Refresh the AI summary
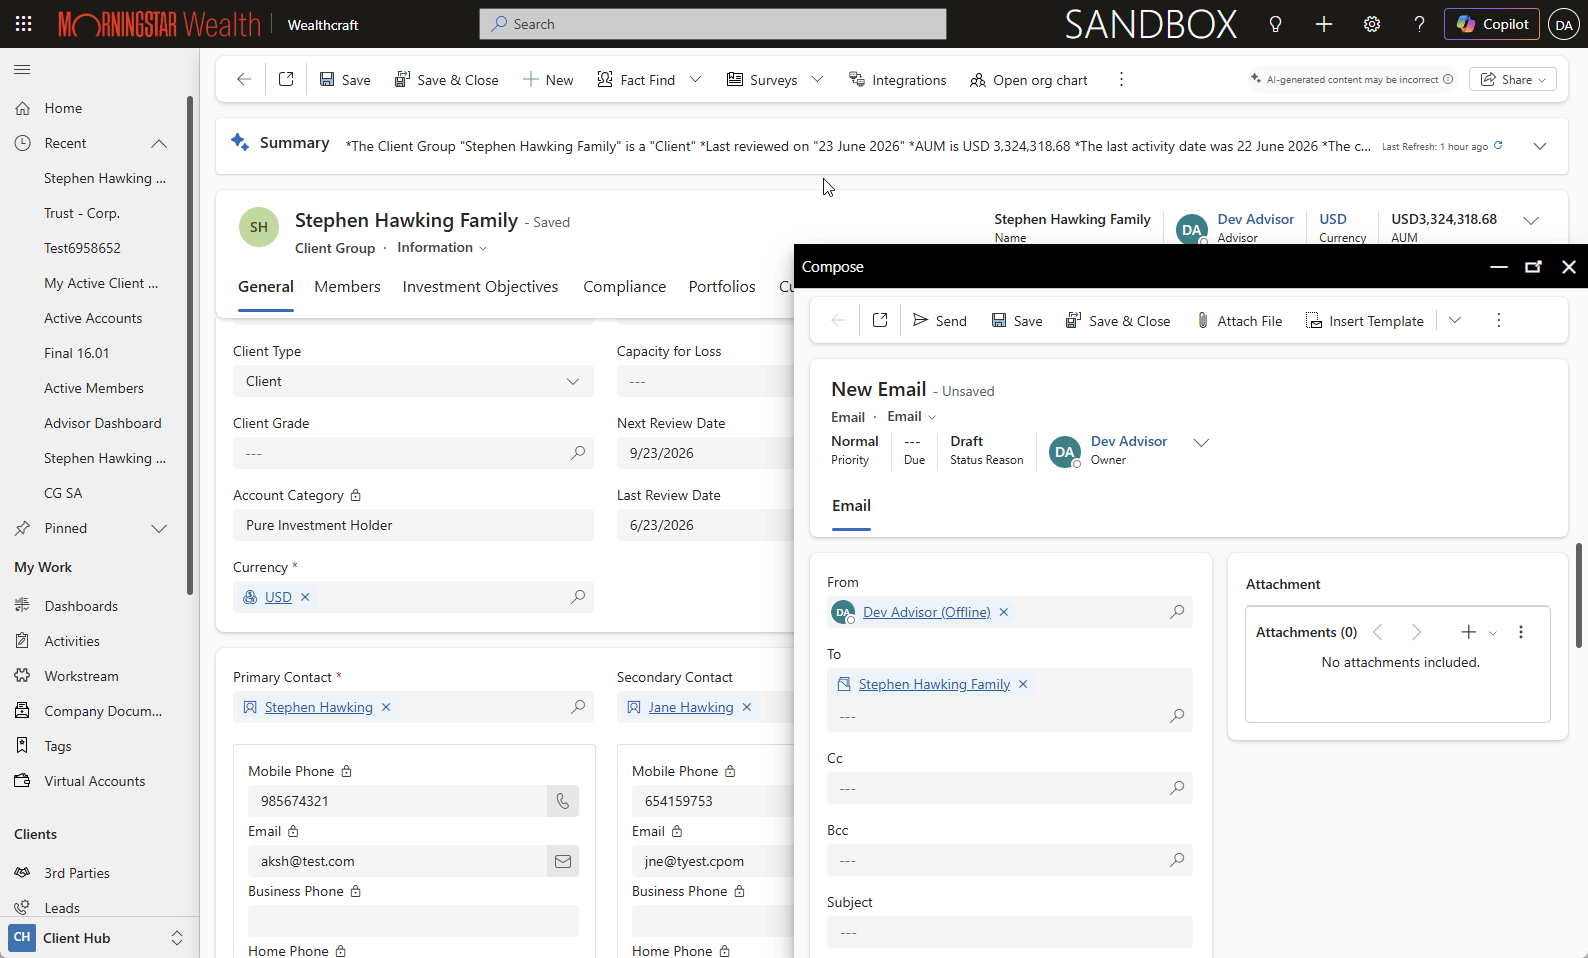The height and width of the screenshot is (958, 1588). point(1498,146)
